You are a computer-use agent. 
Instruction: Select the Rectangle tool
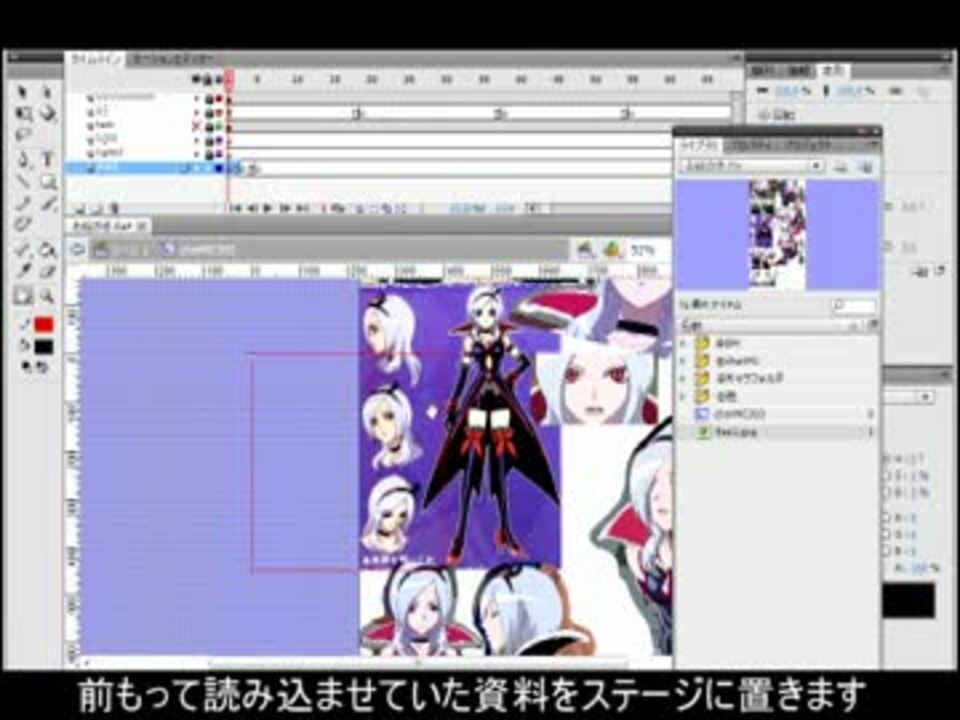click(47, 181)
